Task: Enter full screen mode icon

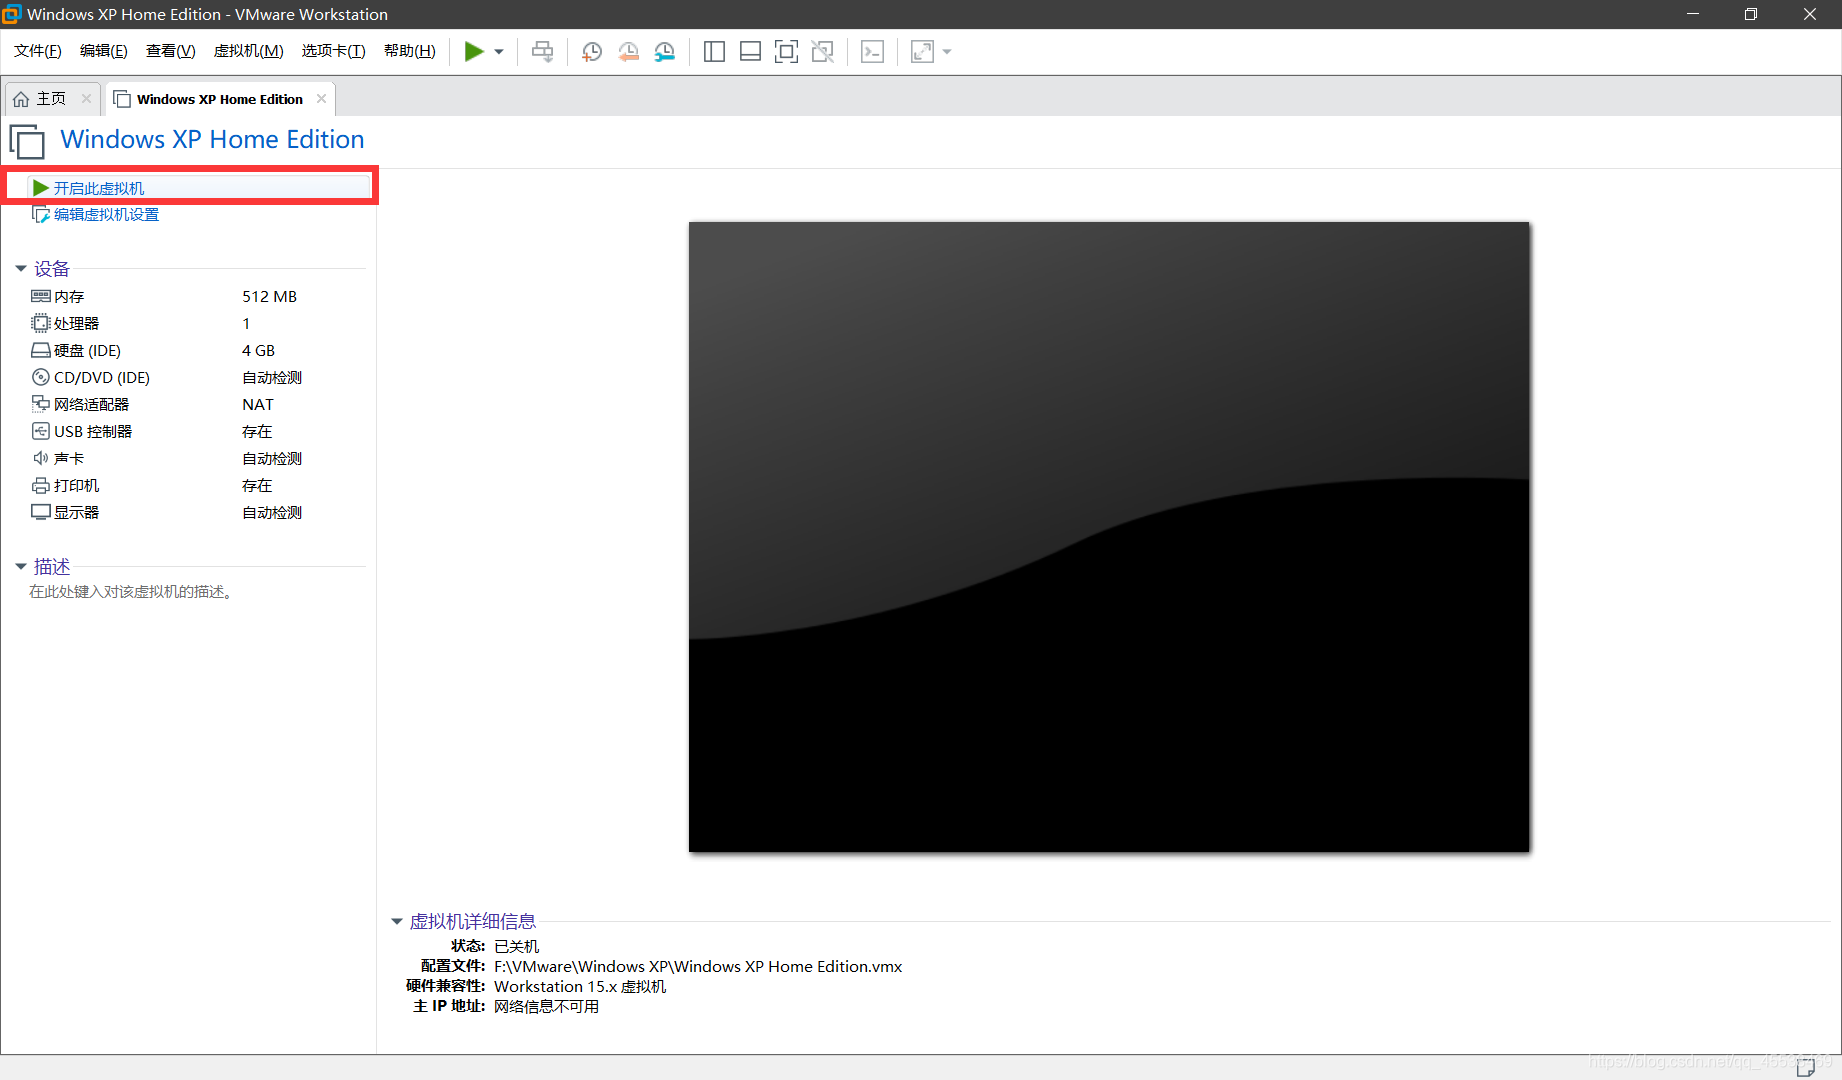Action: pos(787,52)
